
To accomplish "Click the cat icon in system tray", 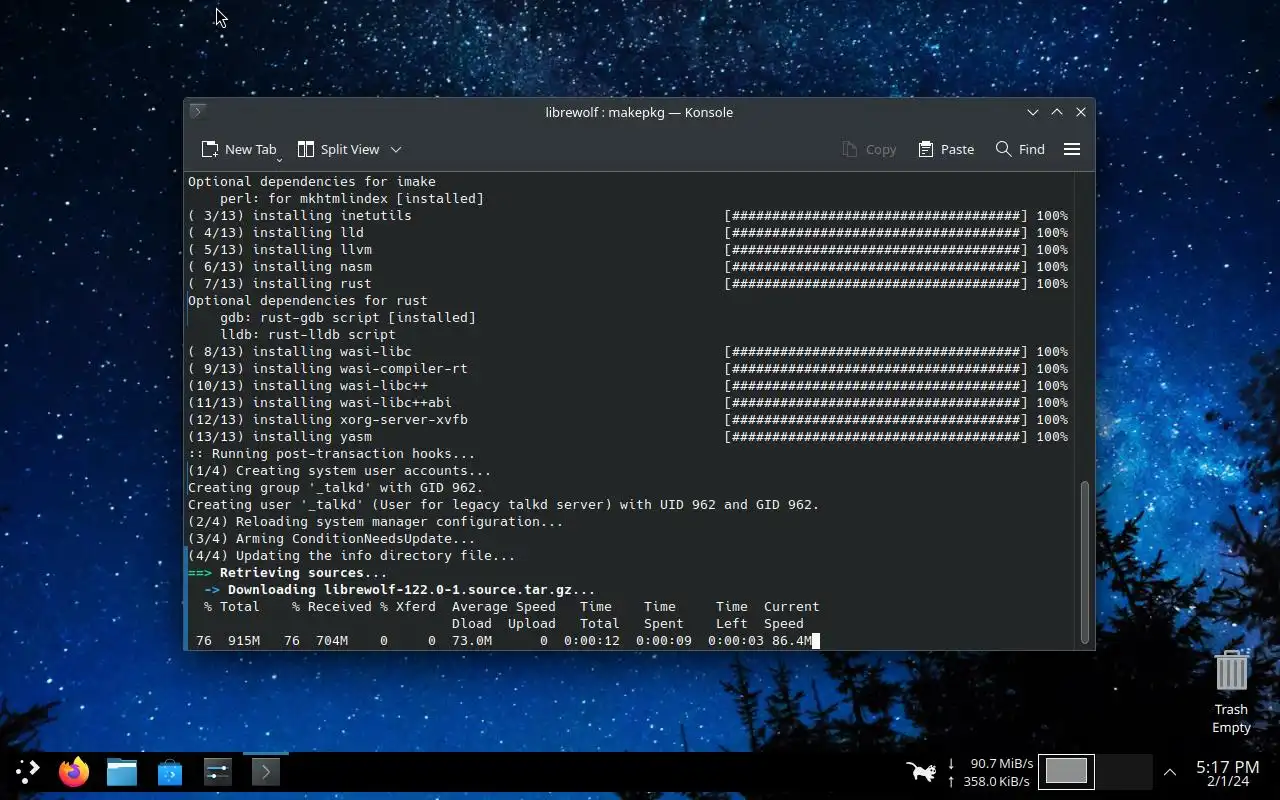I will (x=920, y=771).
